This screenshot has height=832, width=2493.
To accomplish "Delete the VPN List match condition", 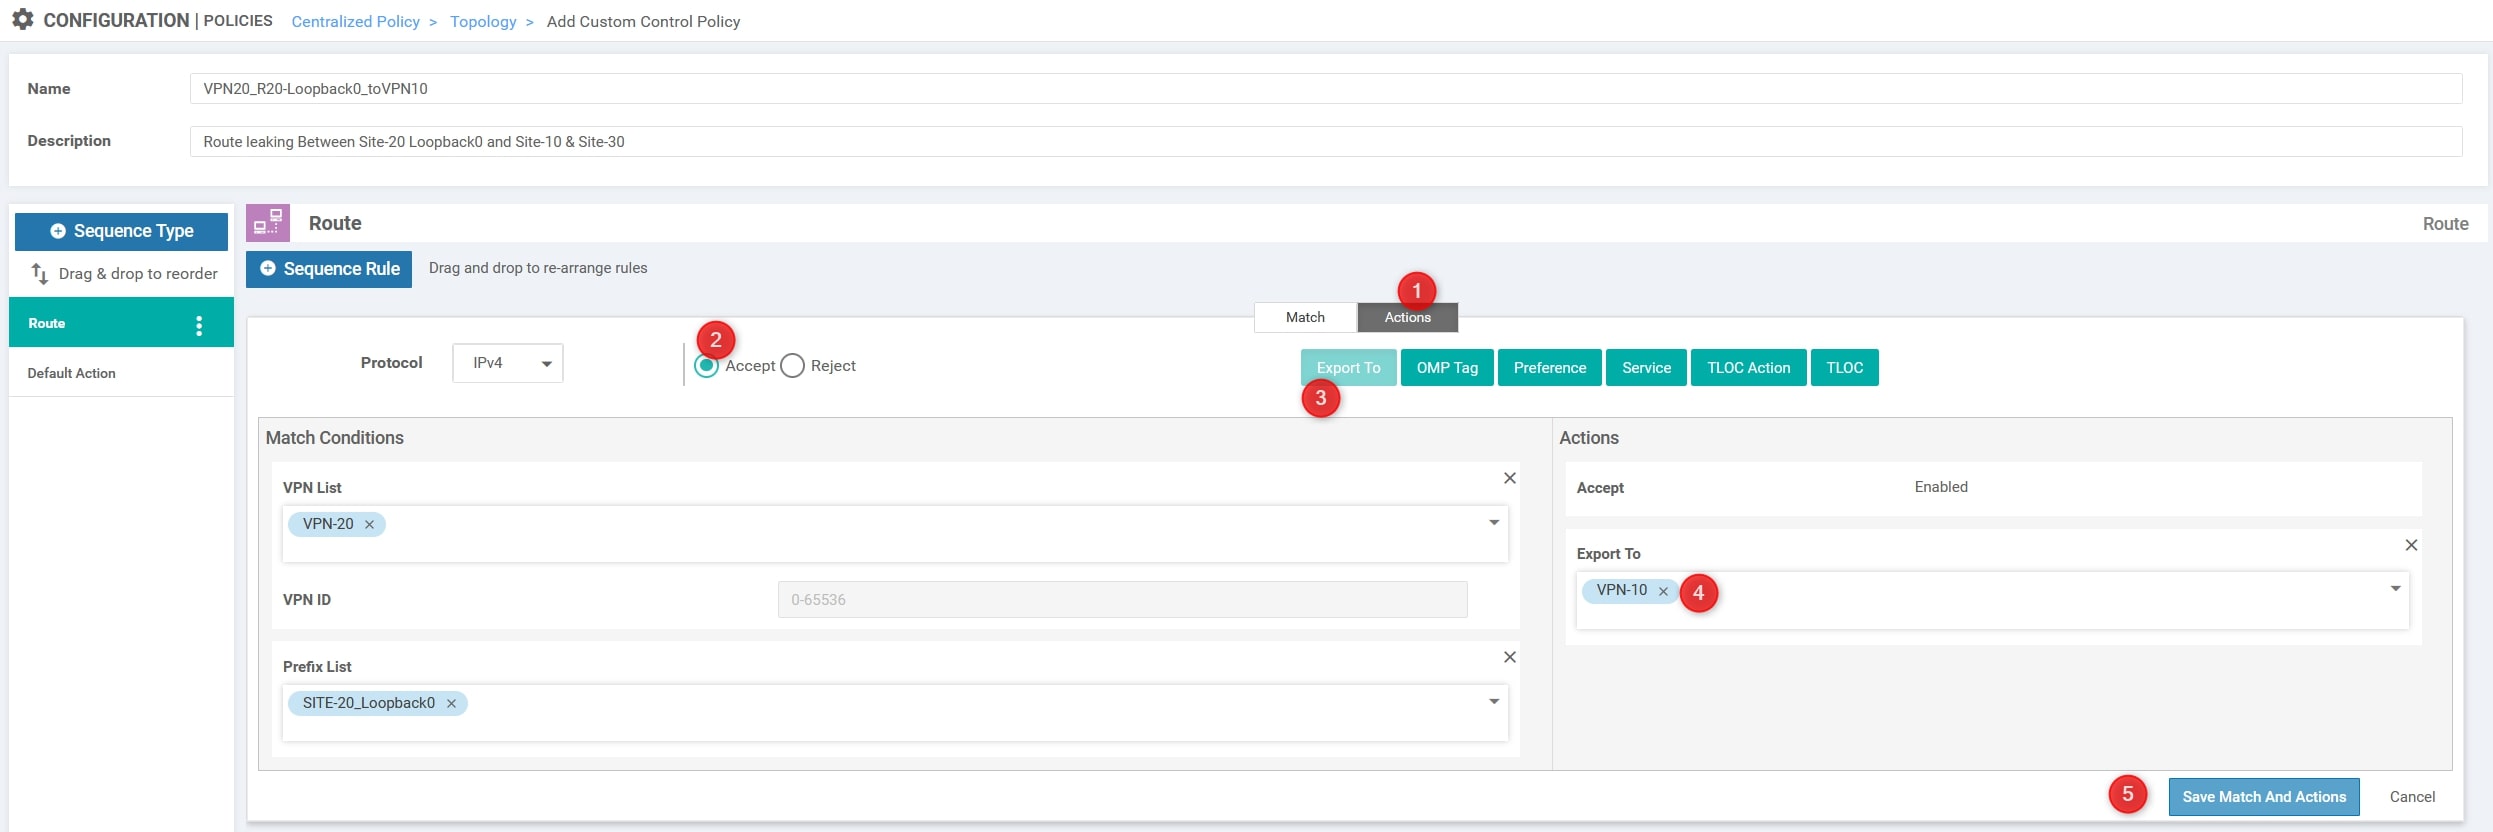I will 1509,479.
